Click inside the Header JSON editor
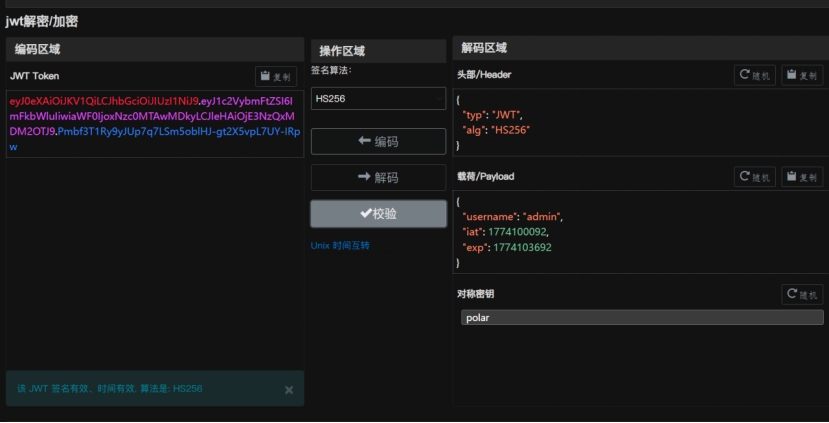The width and height of the screenshot is (829, 423). tap(640, 123)
